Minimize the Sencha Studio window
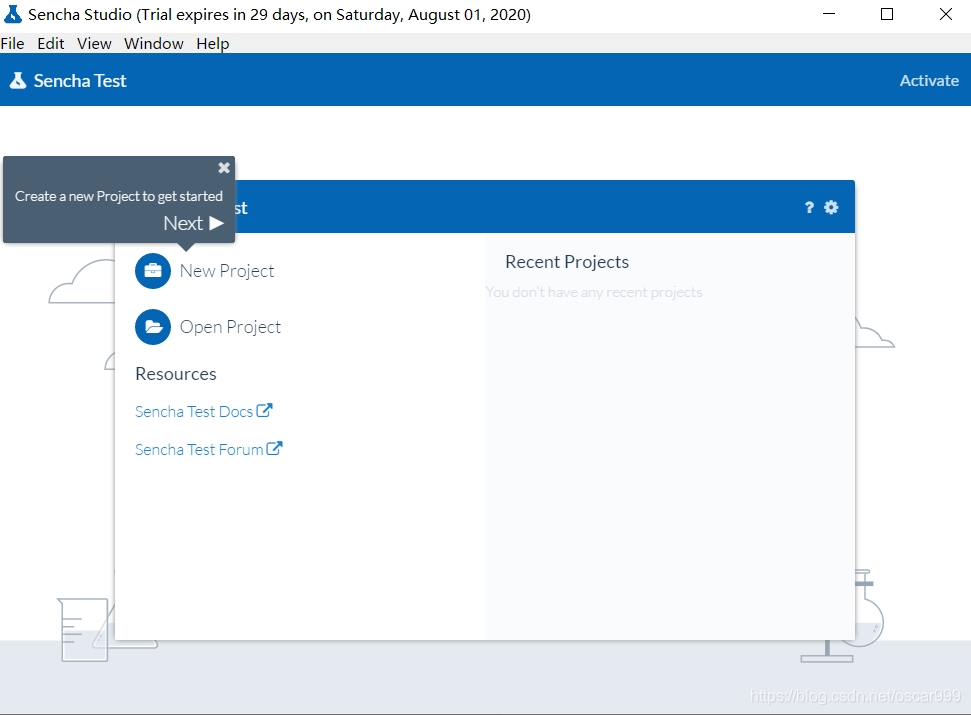The height and width of the screenshot is (715, 971). tap(829, 14)
